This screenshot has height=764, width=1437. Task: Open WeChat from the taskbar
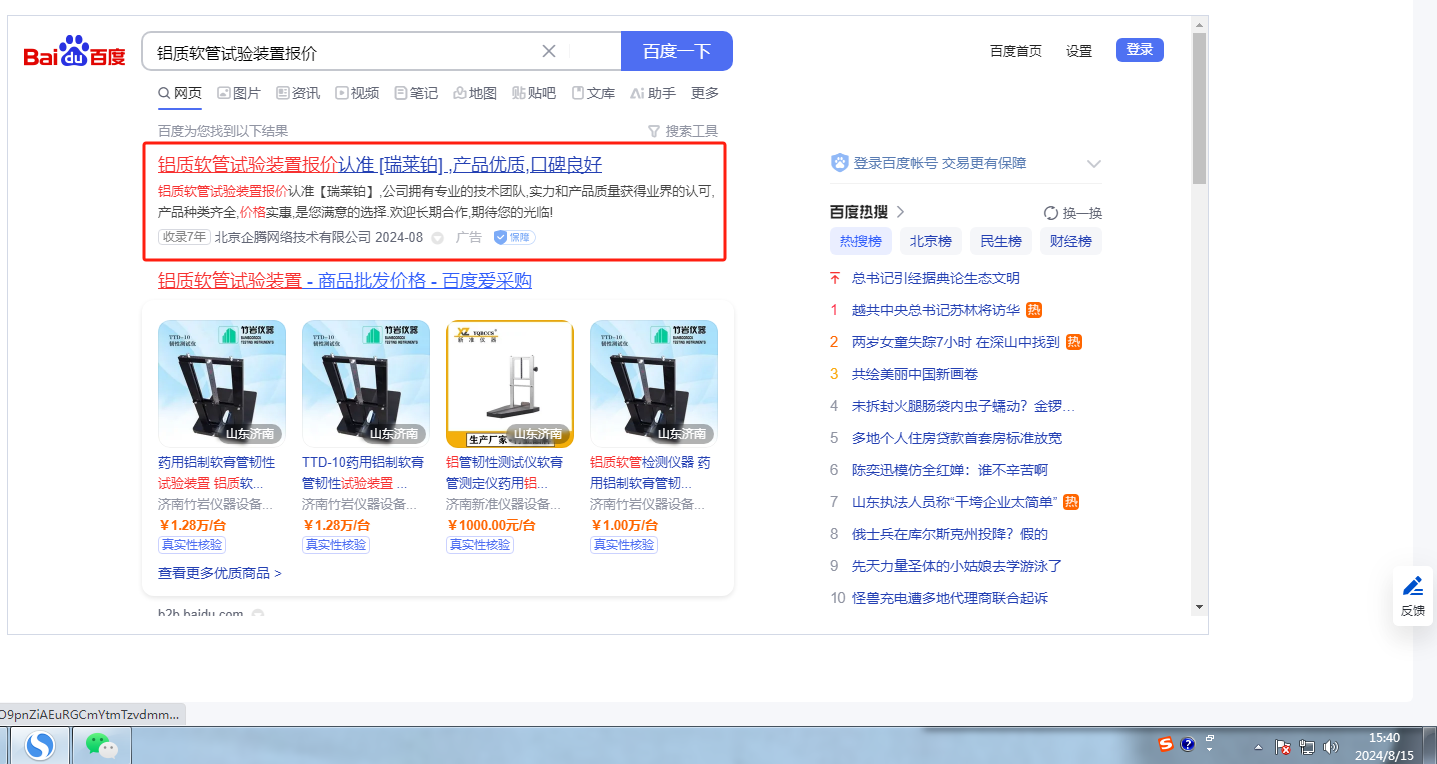click(101, 745)
